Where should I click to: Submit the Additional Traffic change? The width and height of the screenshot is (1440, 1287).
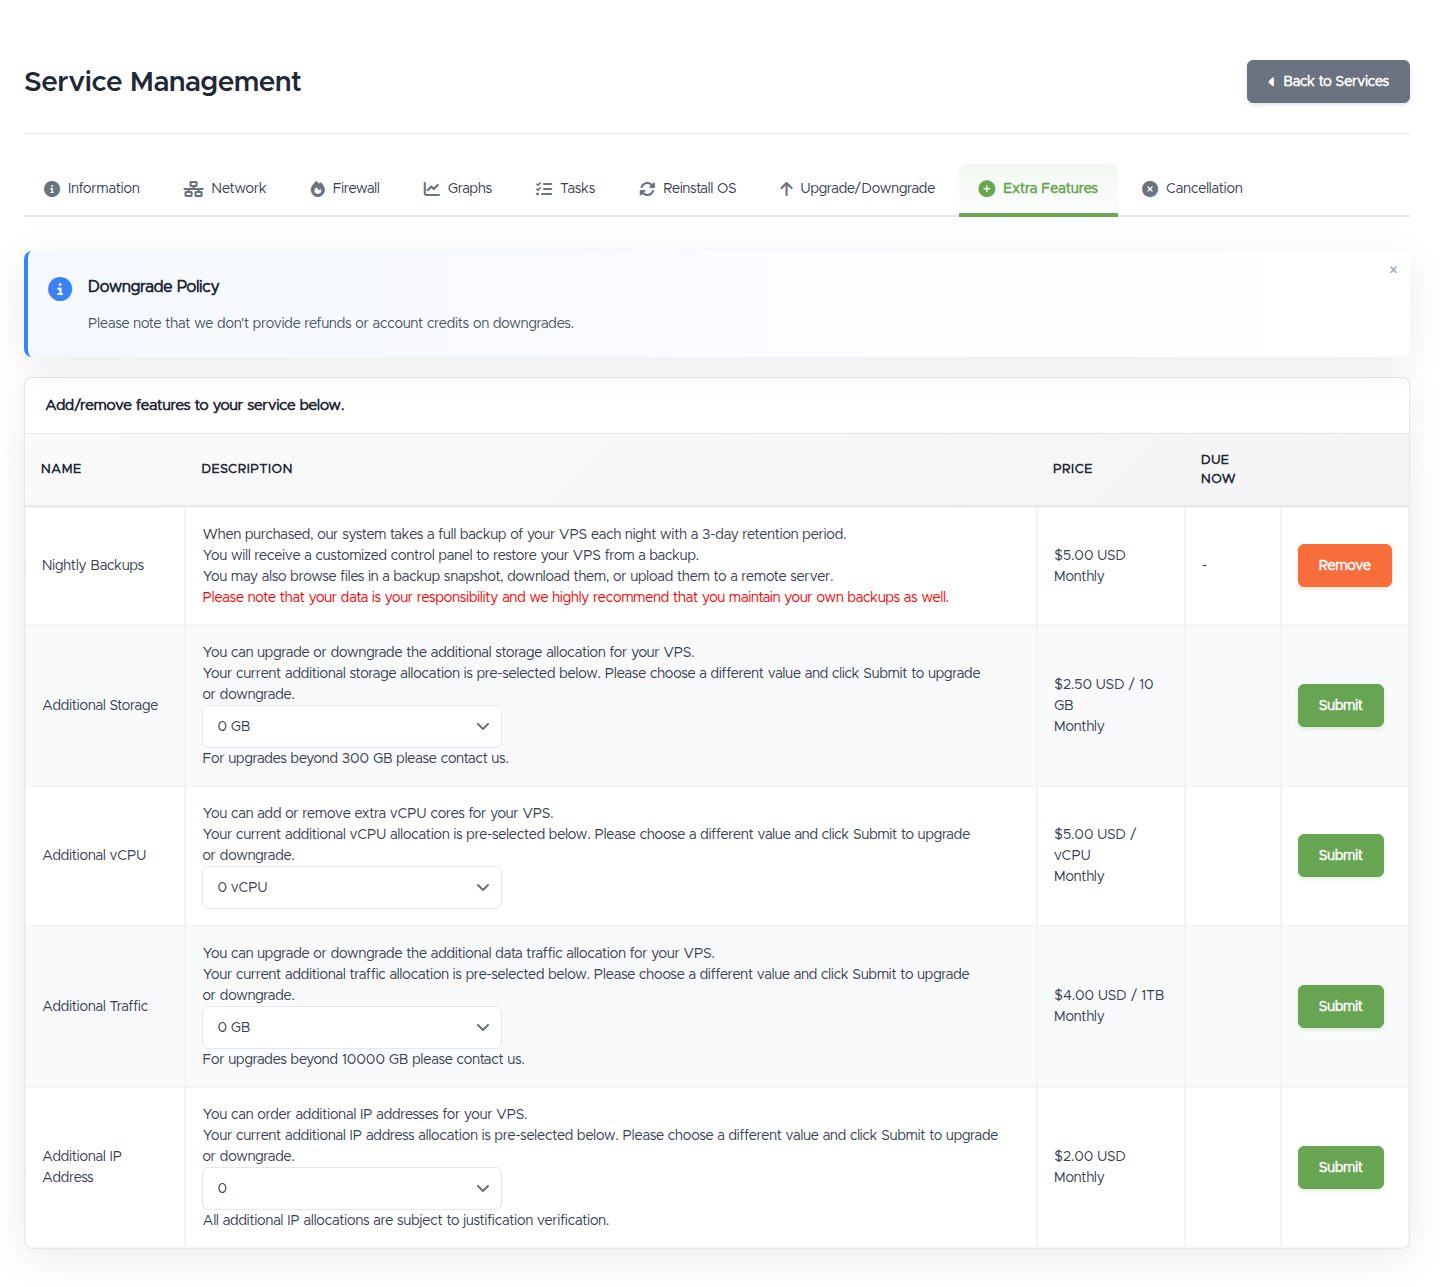click(1340, 1007)
